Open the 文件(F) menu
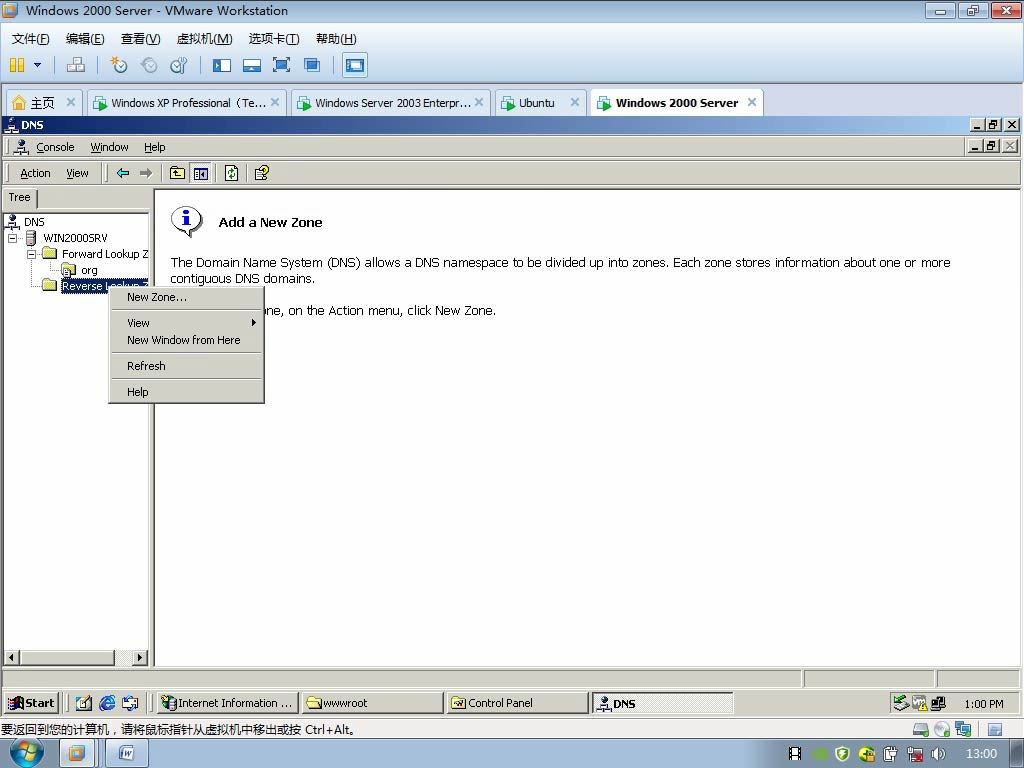This screenshot has height=768, width=1024. [31, 39]
